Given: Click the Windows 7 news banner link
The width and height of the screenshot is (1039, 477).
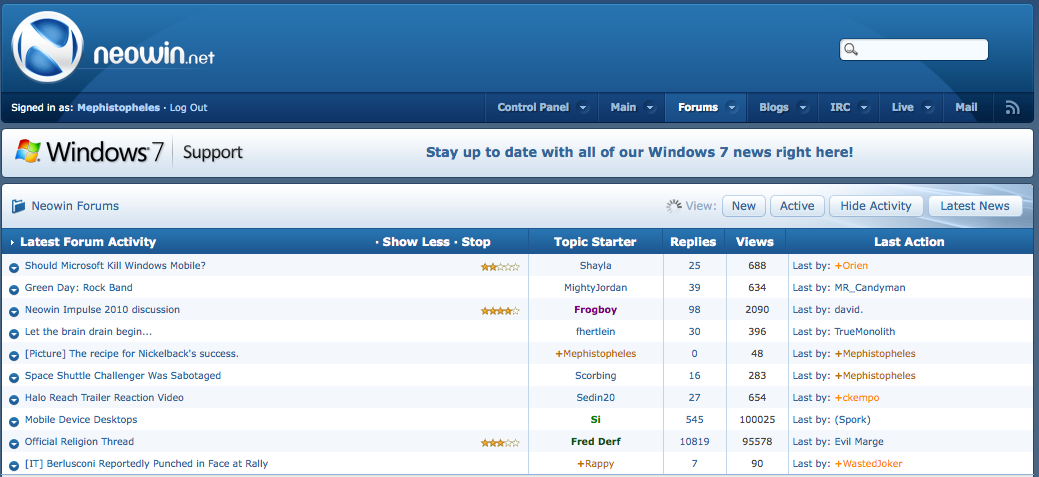Looking at the screenshot, I should (x=639, y=152).
